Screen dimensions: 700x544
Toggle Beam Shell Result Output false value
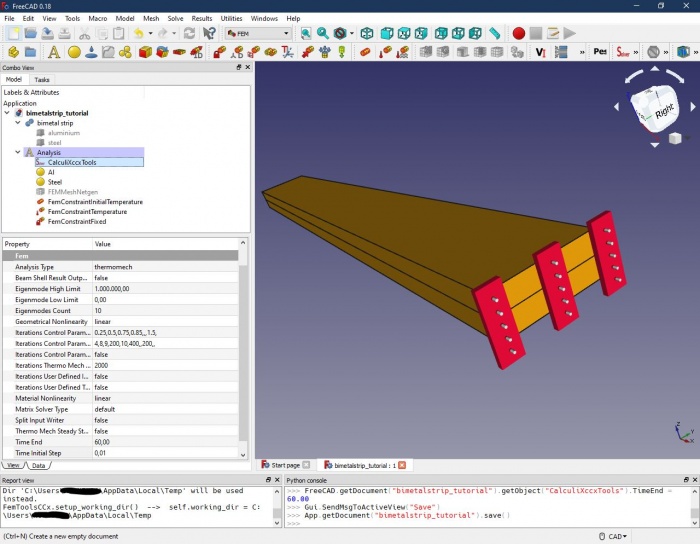[x=165, y=278]
